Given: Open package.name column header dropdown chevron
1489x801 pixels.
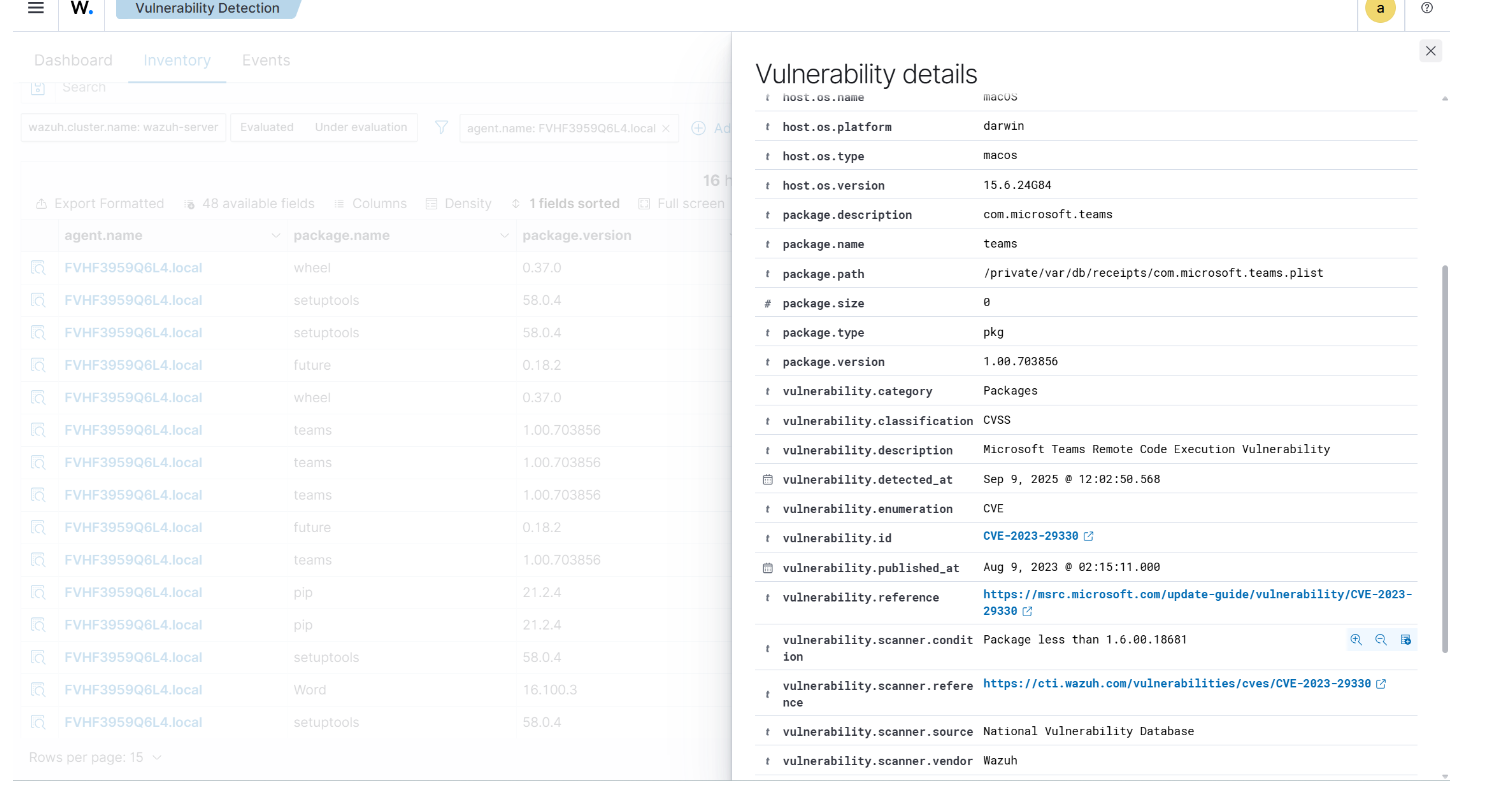Looking at the screenshot, I should 505,236.
